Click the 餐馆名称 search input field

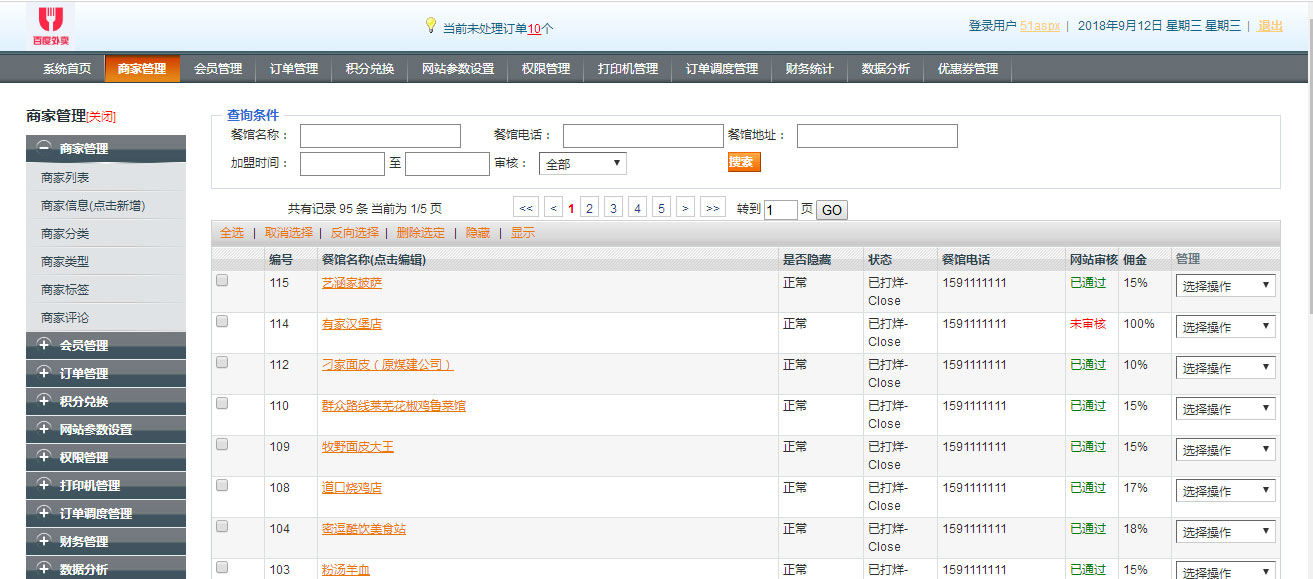[380, 136]
